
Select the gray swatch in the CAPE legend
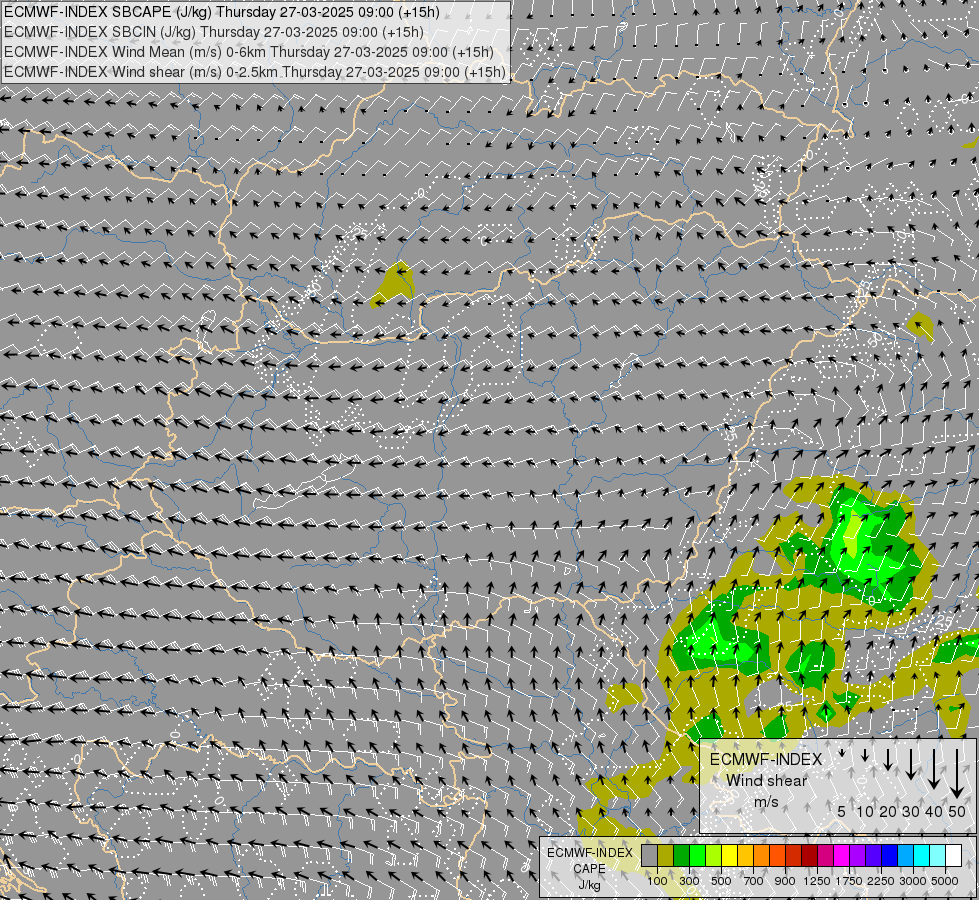coord(649,856)
